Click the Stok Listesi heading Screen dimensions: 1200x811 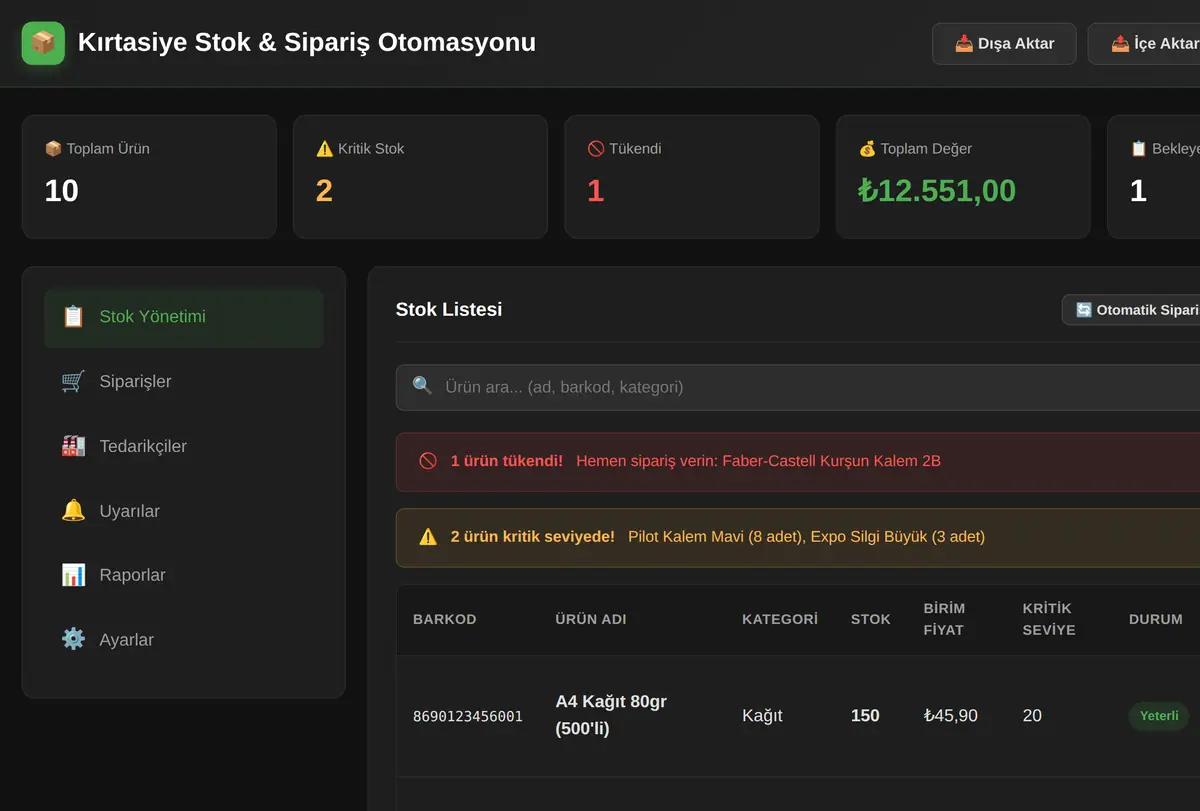[449, 310]
